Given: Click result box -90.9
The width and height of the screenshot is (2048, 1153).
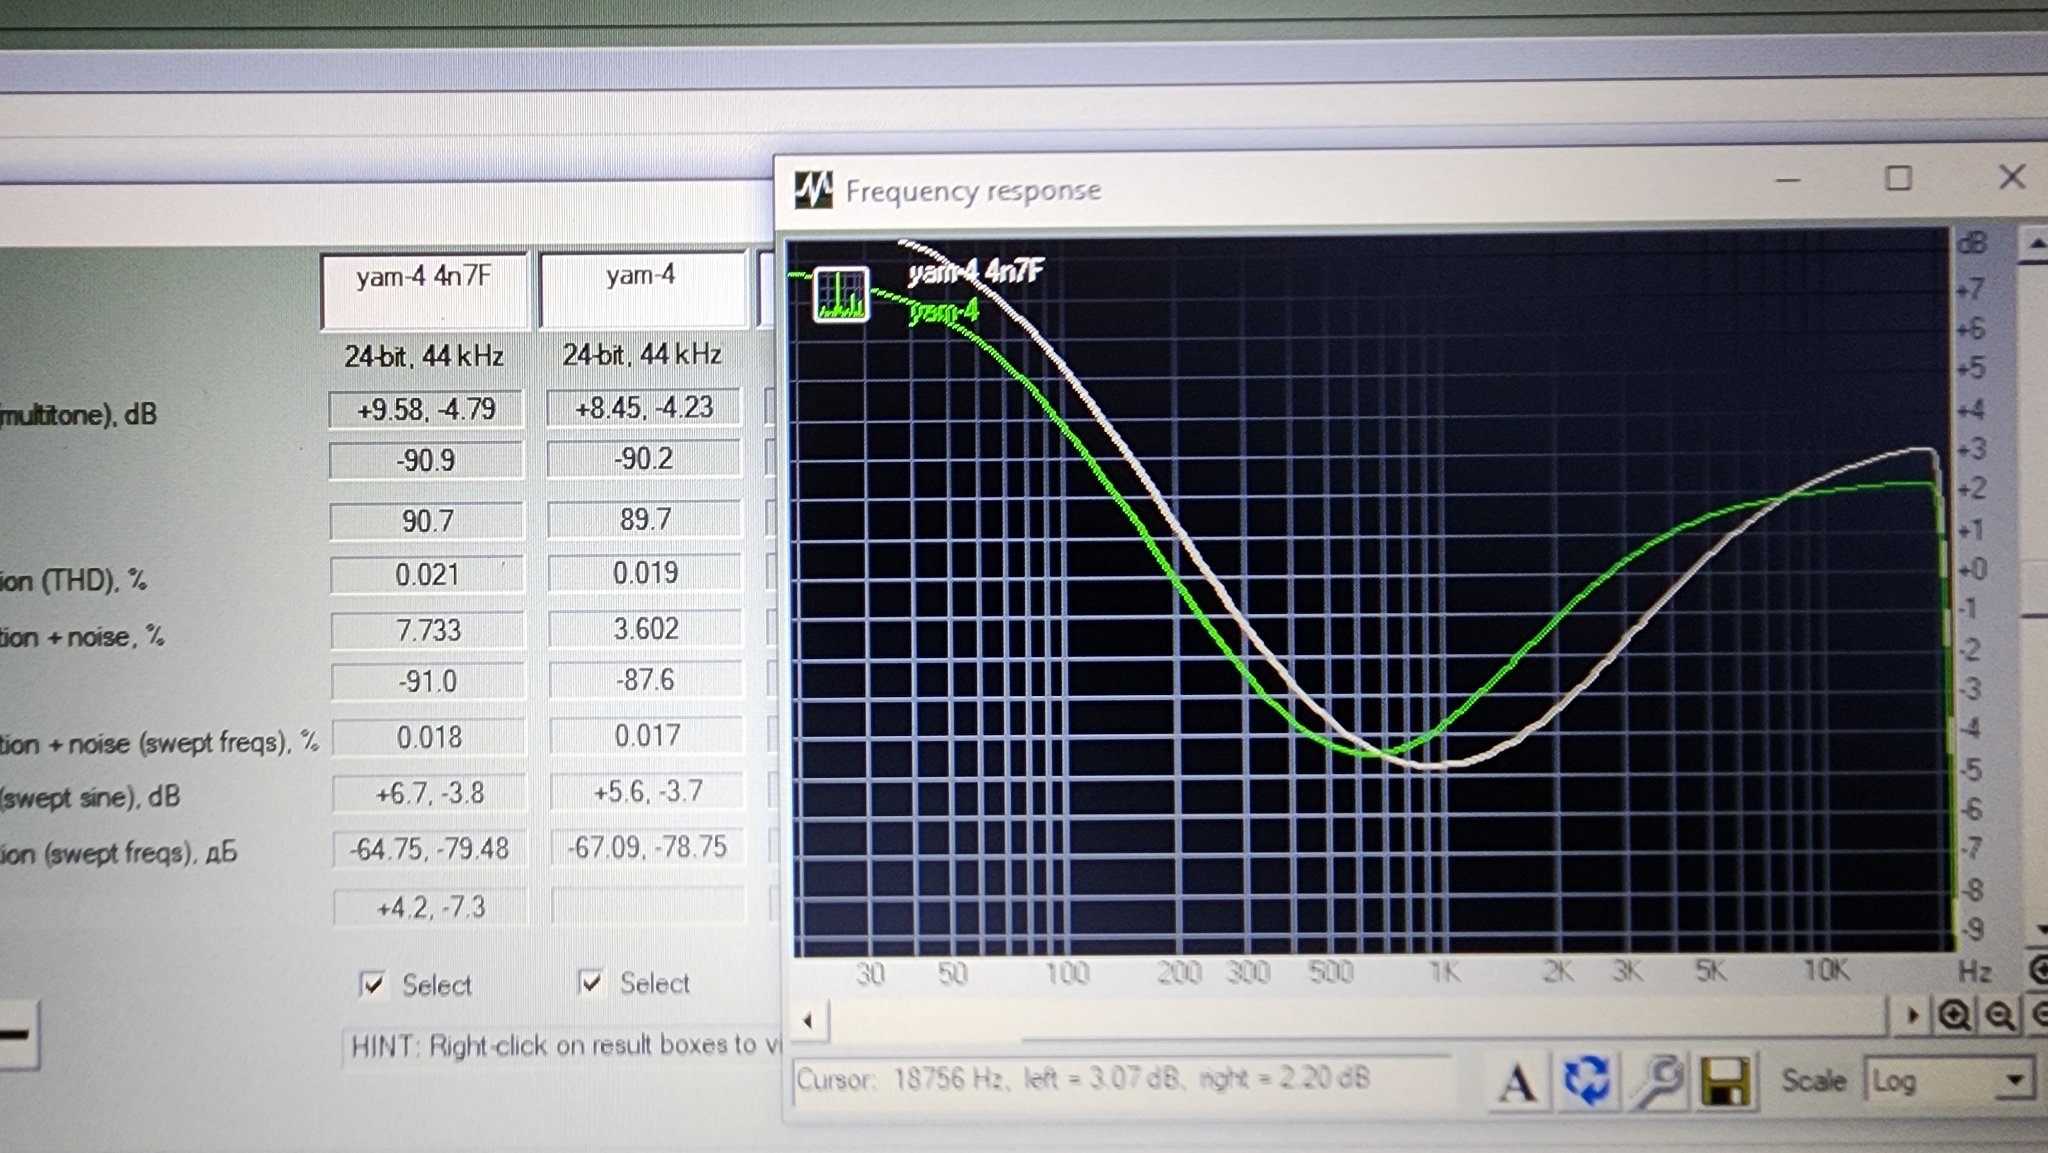Looking at the screenshot, I should [426, 461].
